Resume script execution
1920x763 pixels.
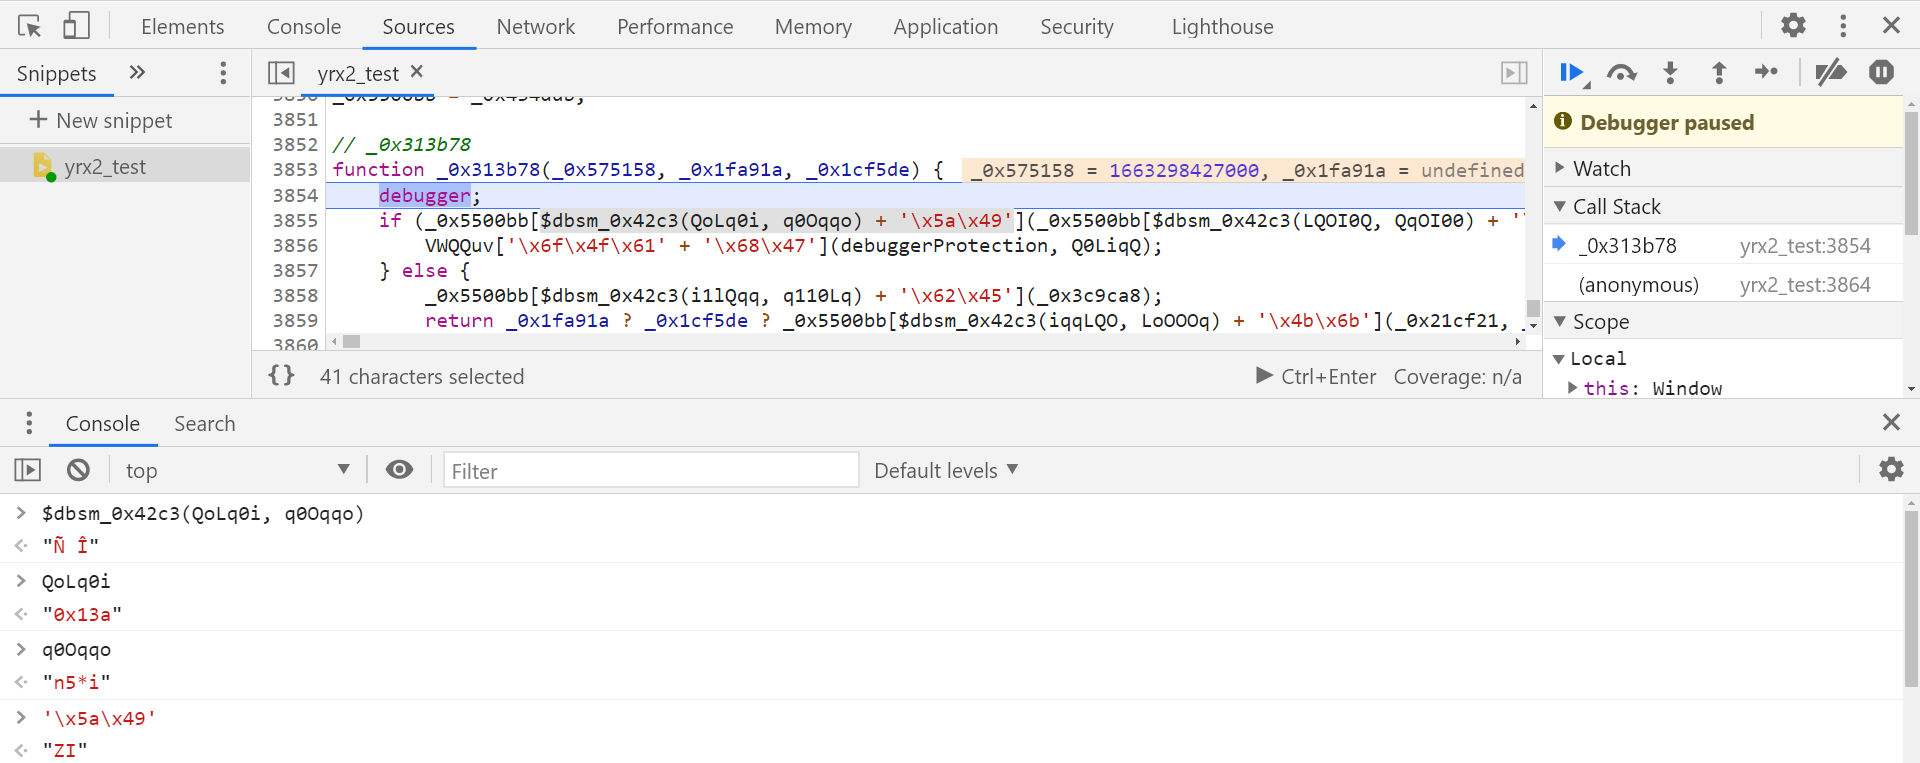pos(1572,72)
